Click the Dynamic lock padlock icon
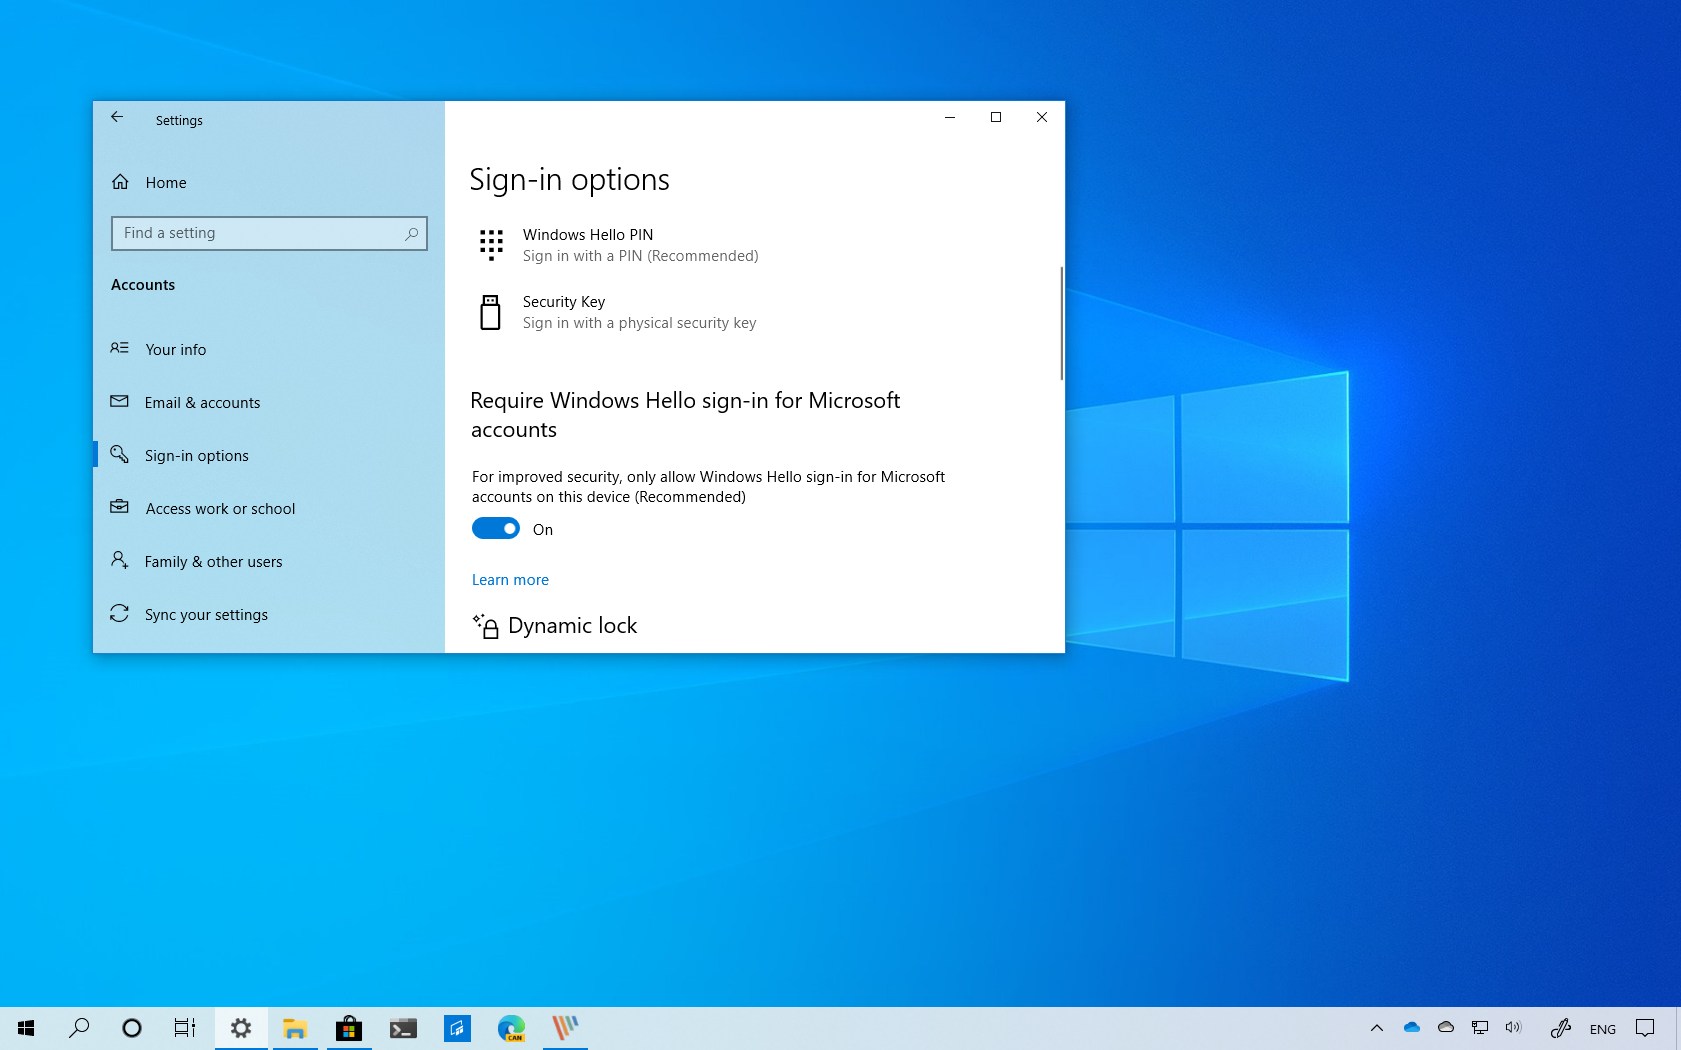The width and height of the screenshot is (1681, 1050). (486, 626)
